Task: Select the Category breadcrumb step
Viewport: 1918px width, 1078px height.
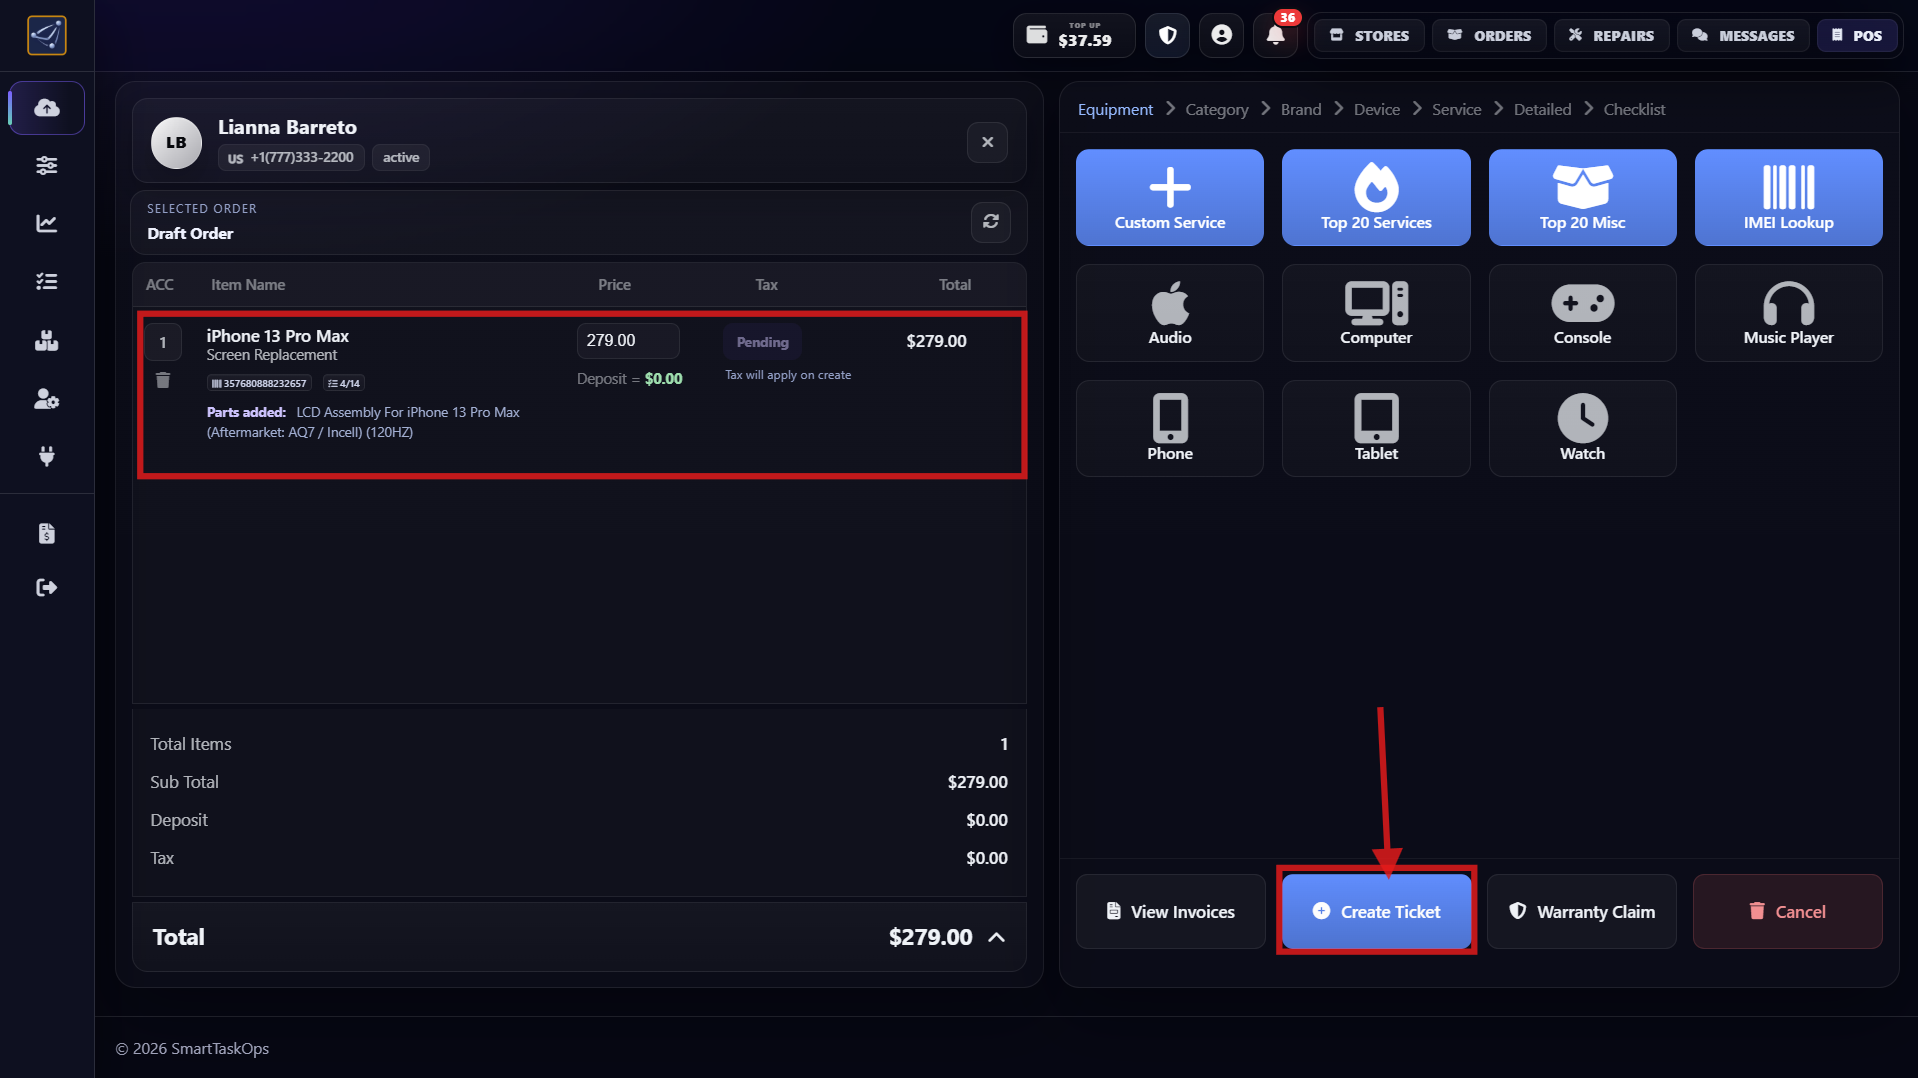Action: (x=1217, y=109)
